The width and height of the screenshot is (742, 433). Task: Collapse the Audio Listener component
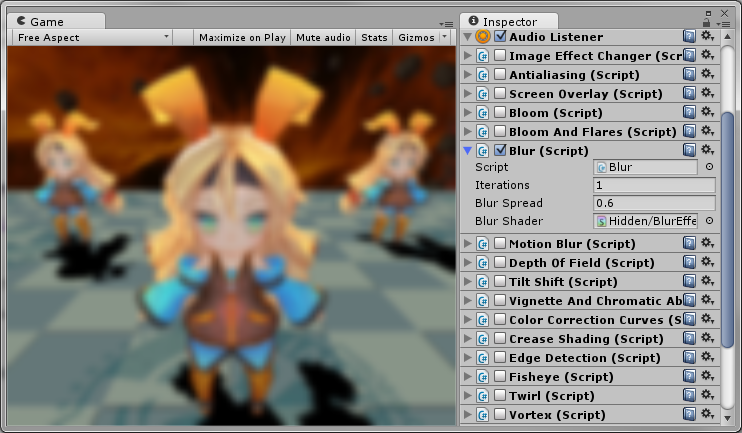pos(468,36)
